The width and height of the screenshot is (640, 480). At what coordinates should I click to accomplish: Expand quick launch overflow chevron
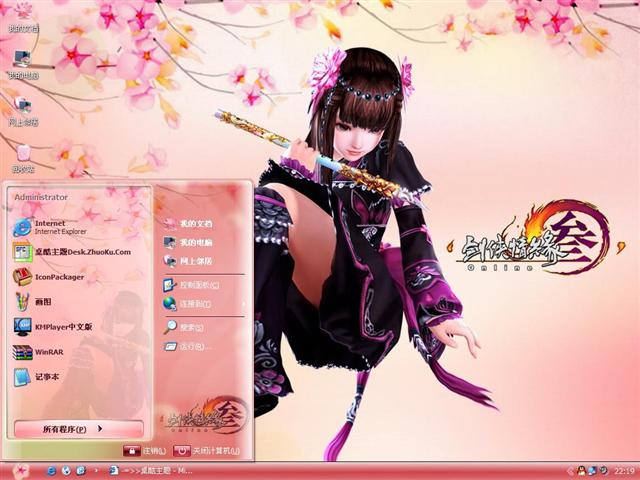coord(96,471)
